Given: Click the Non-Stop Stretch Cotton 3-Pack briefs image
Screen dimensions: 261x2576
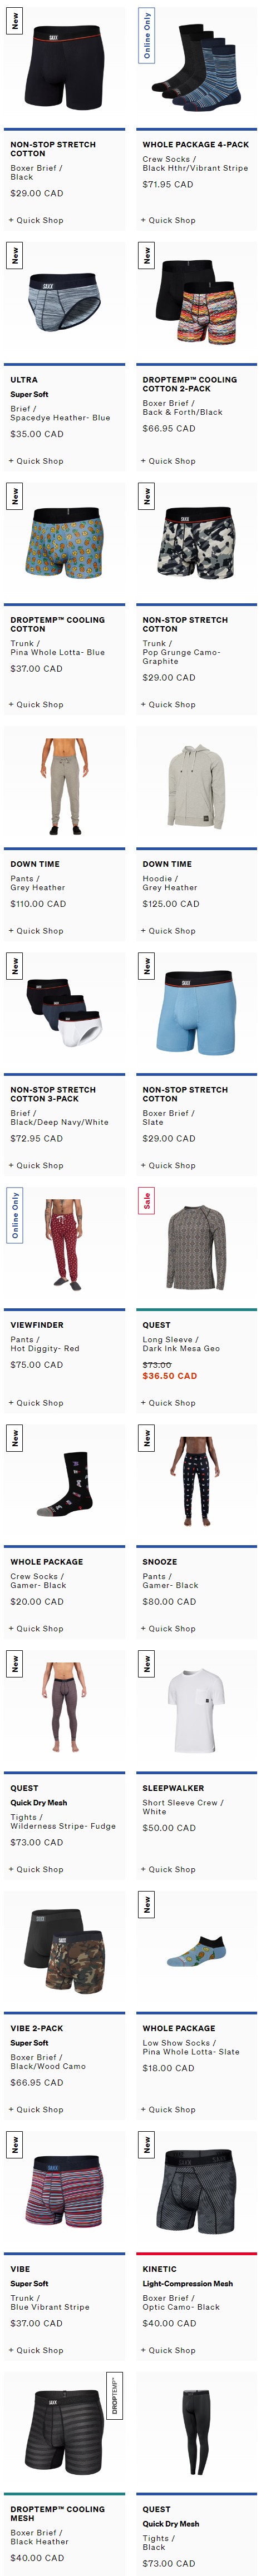Looking at the screenshot, I should coord(65,1012).
